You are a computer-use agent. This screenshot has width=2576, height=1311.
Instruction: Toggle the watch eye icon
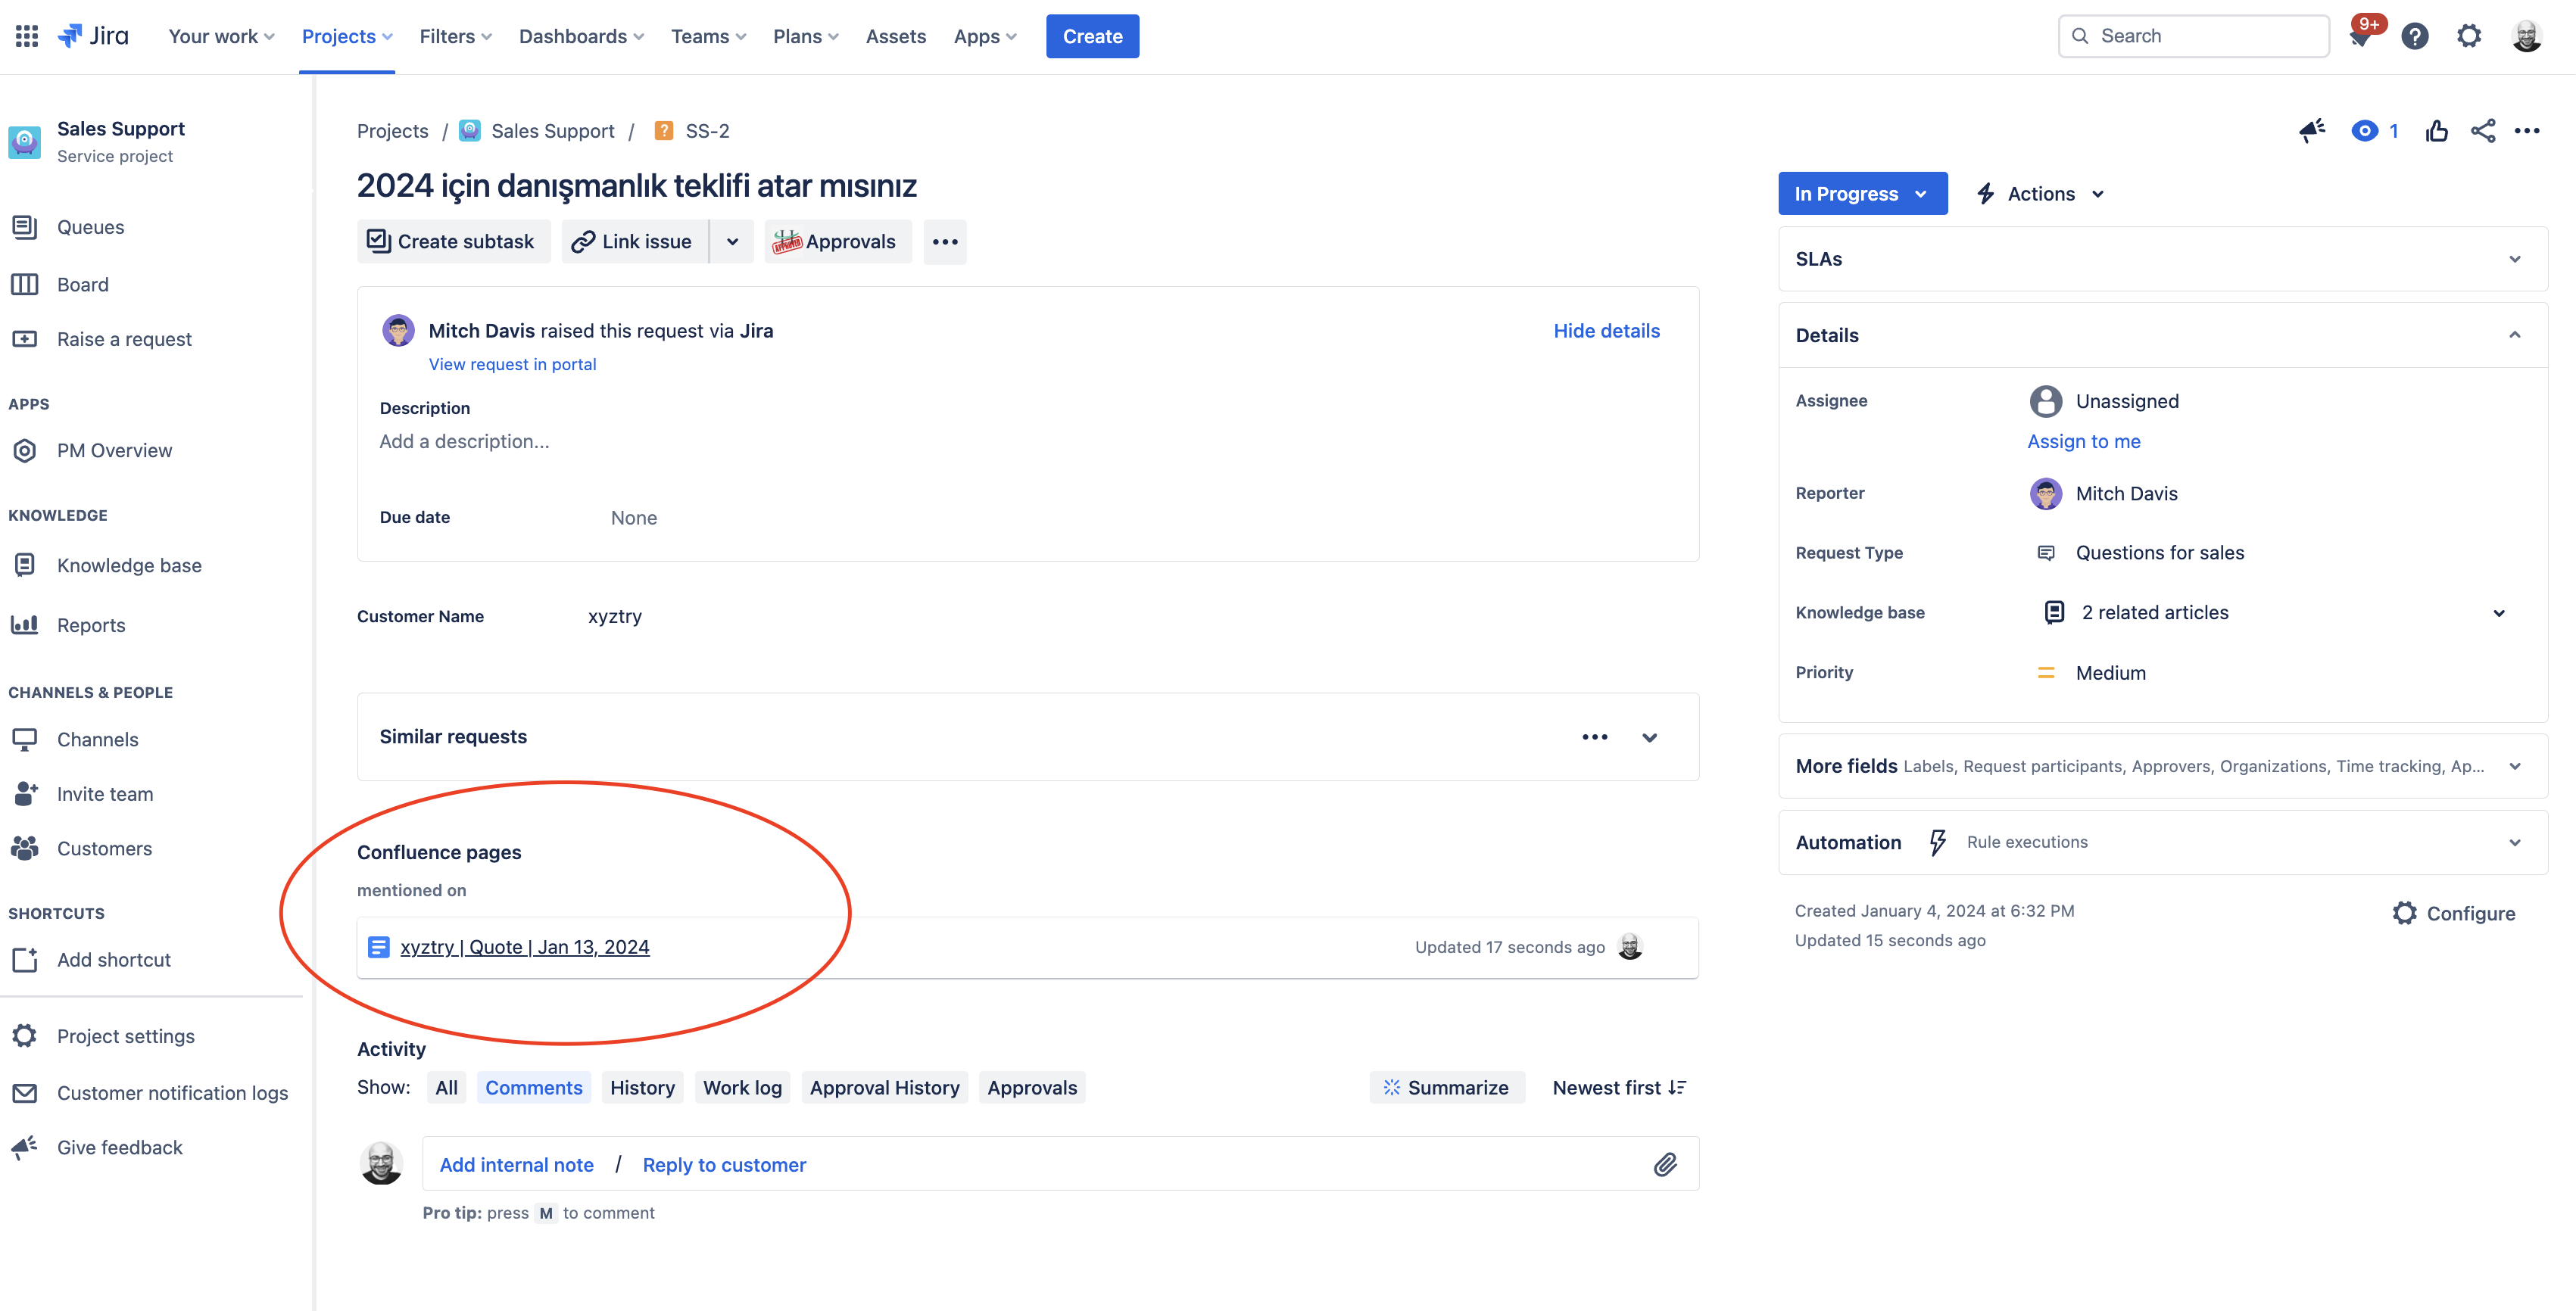(x=2364, y=130)
